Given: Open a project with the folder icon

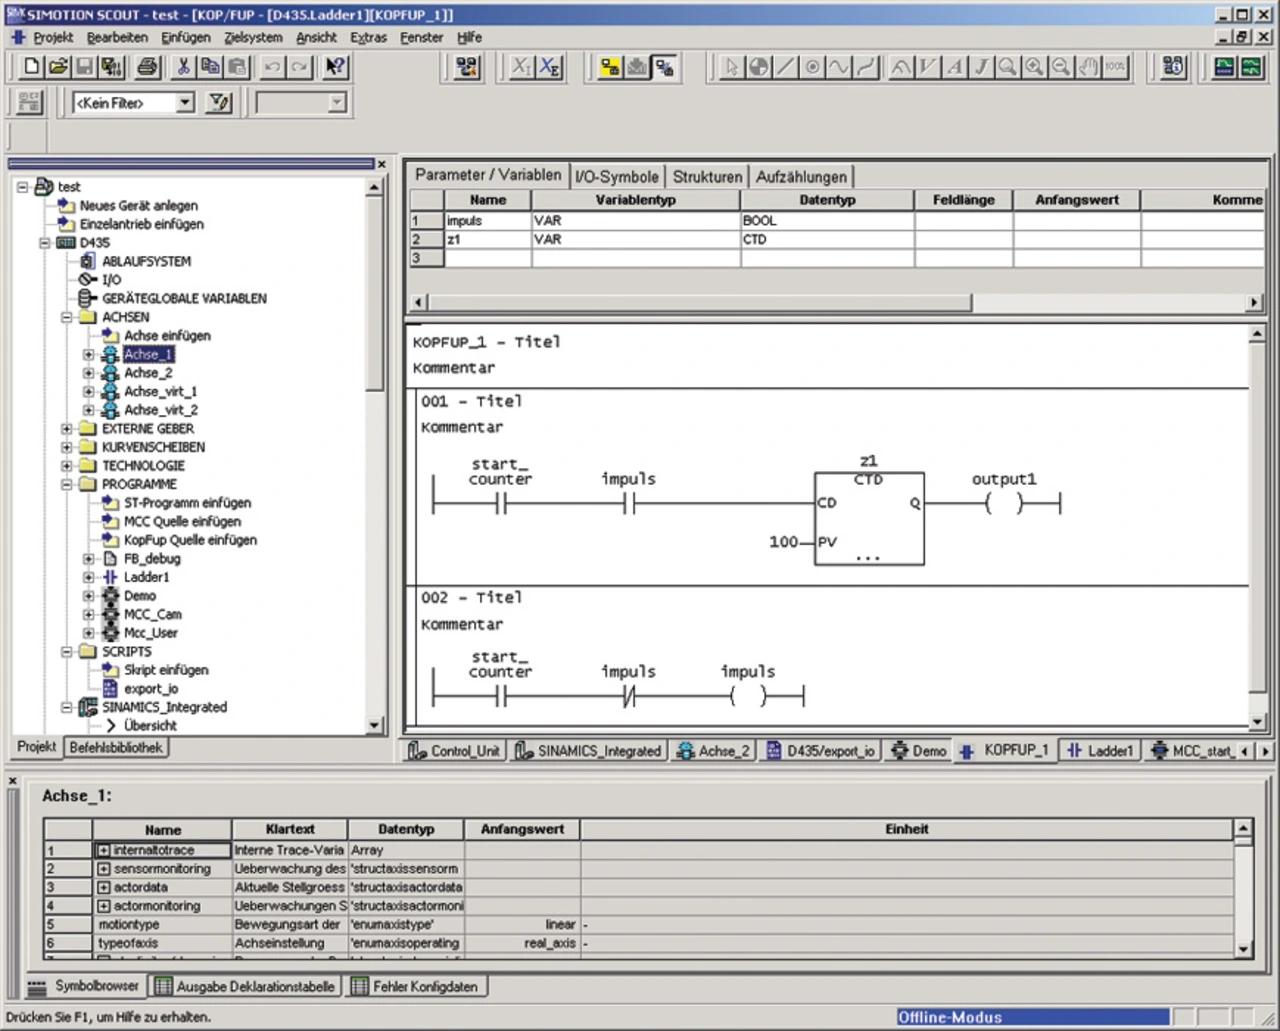Looking at the screenshot, I should pos(58,67).
